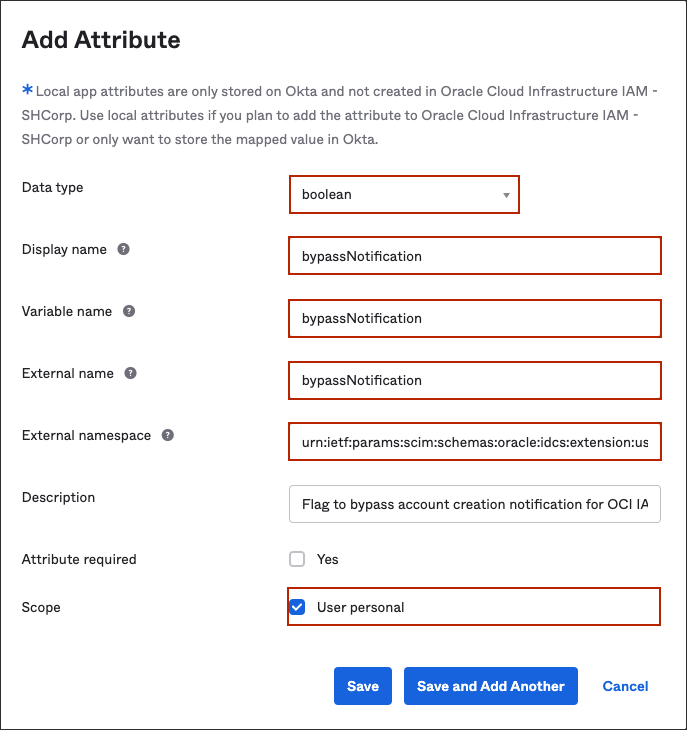Click help icon next to Display name

coord(123,249)
